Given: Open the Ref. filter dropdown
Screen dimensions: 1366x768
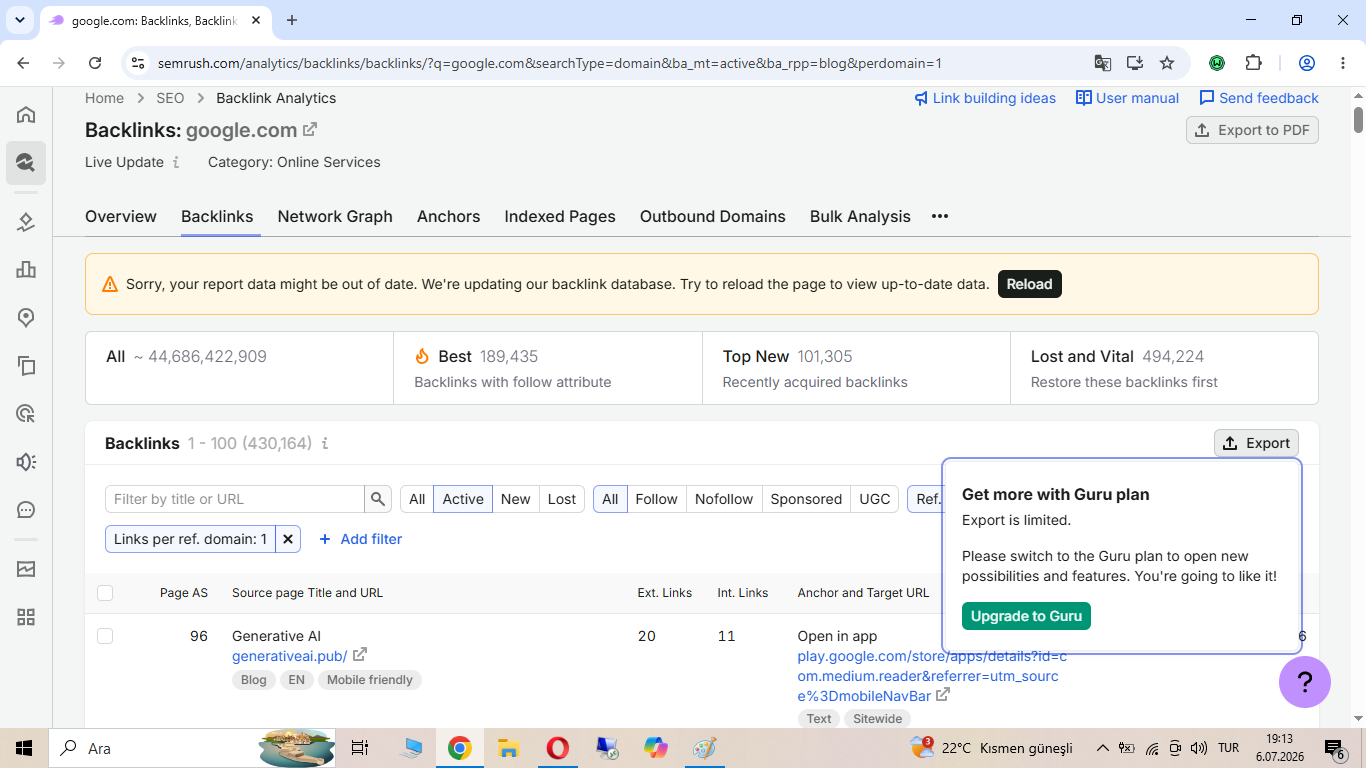Looking at the screenshot, I should point(925,499).
